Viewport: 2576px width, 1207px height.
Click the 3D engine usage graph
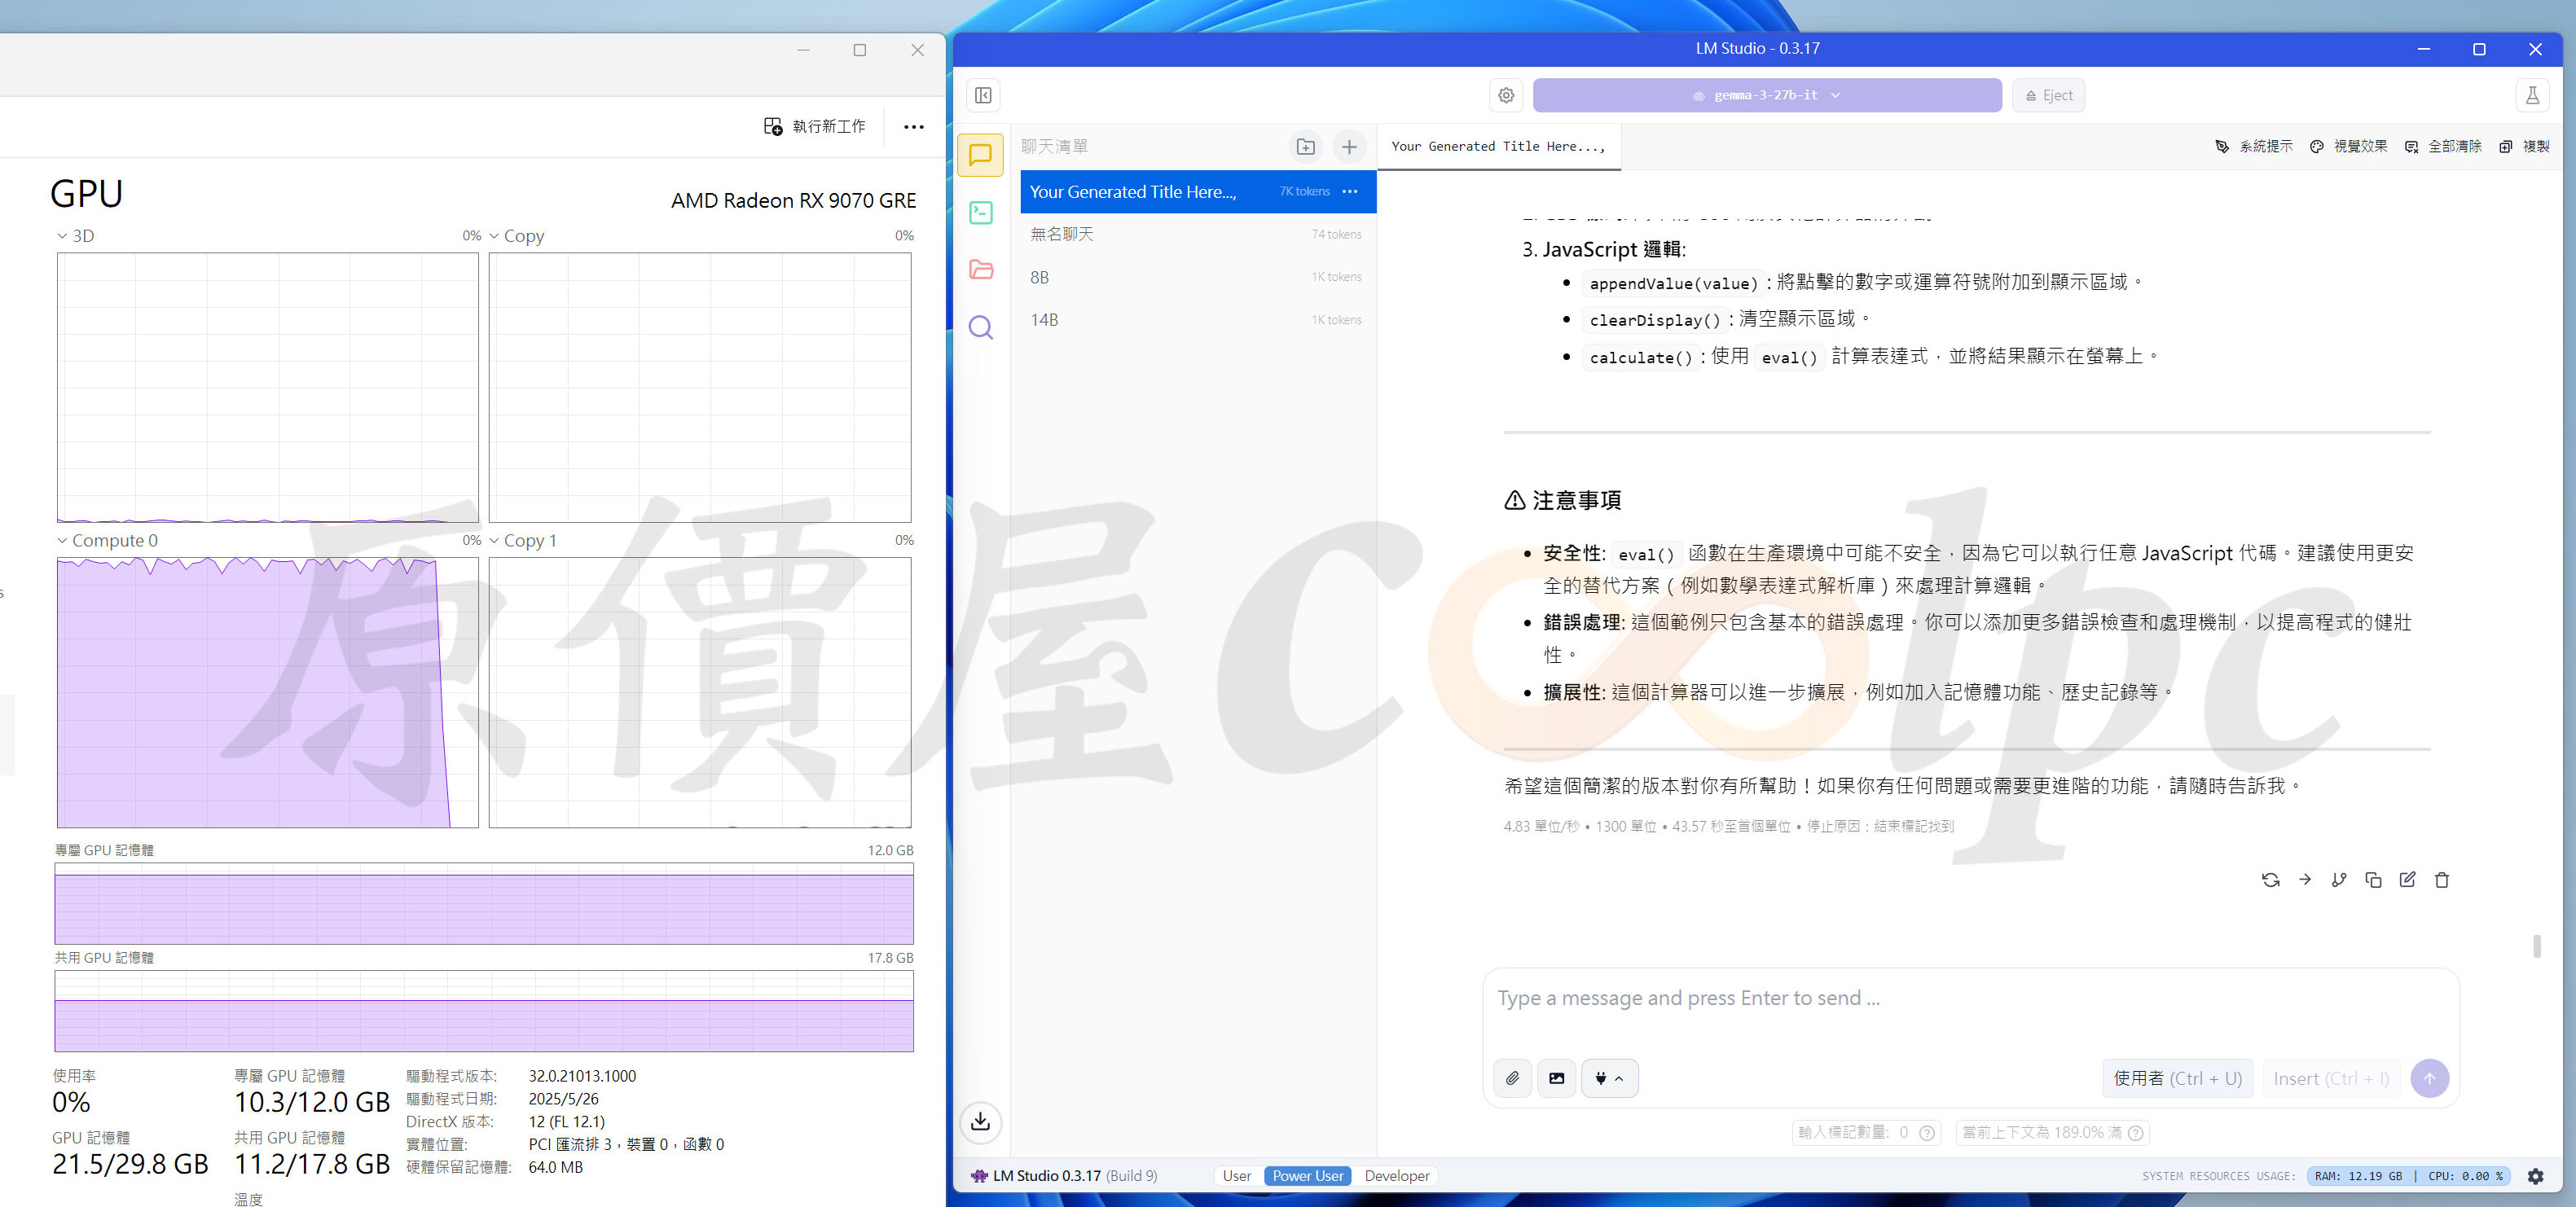click(267, 387)
